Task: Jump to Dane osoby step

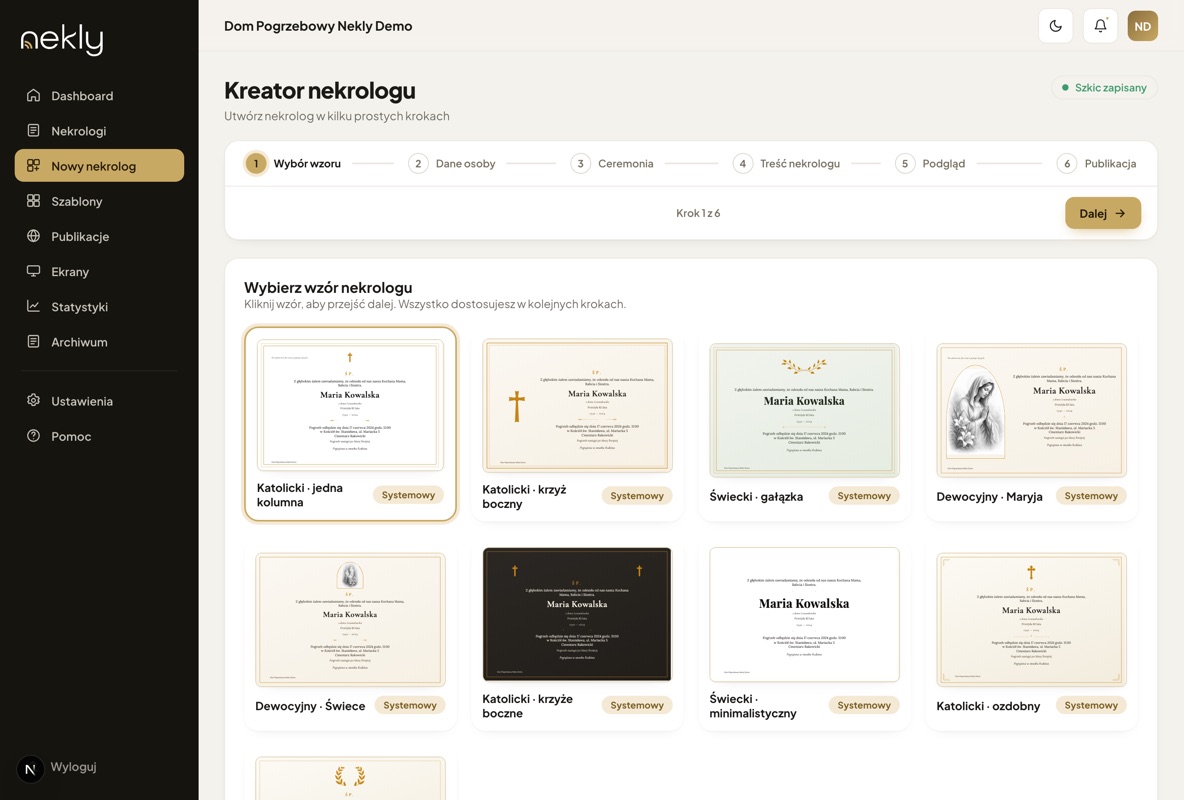Action: pos(465,163)
